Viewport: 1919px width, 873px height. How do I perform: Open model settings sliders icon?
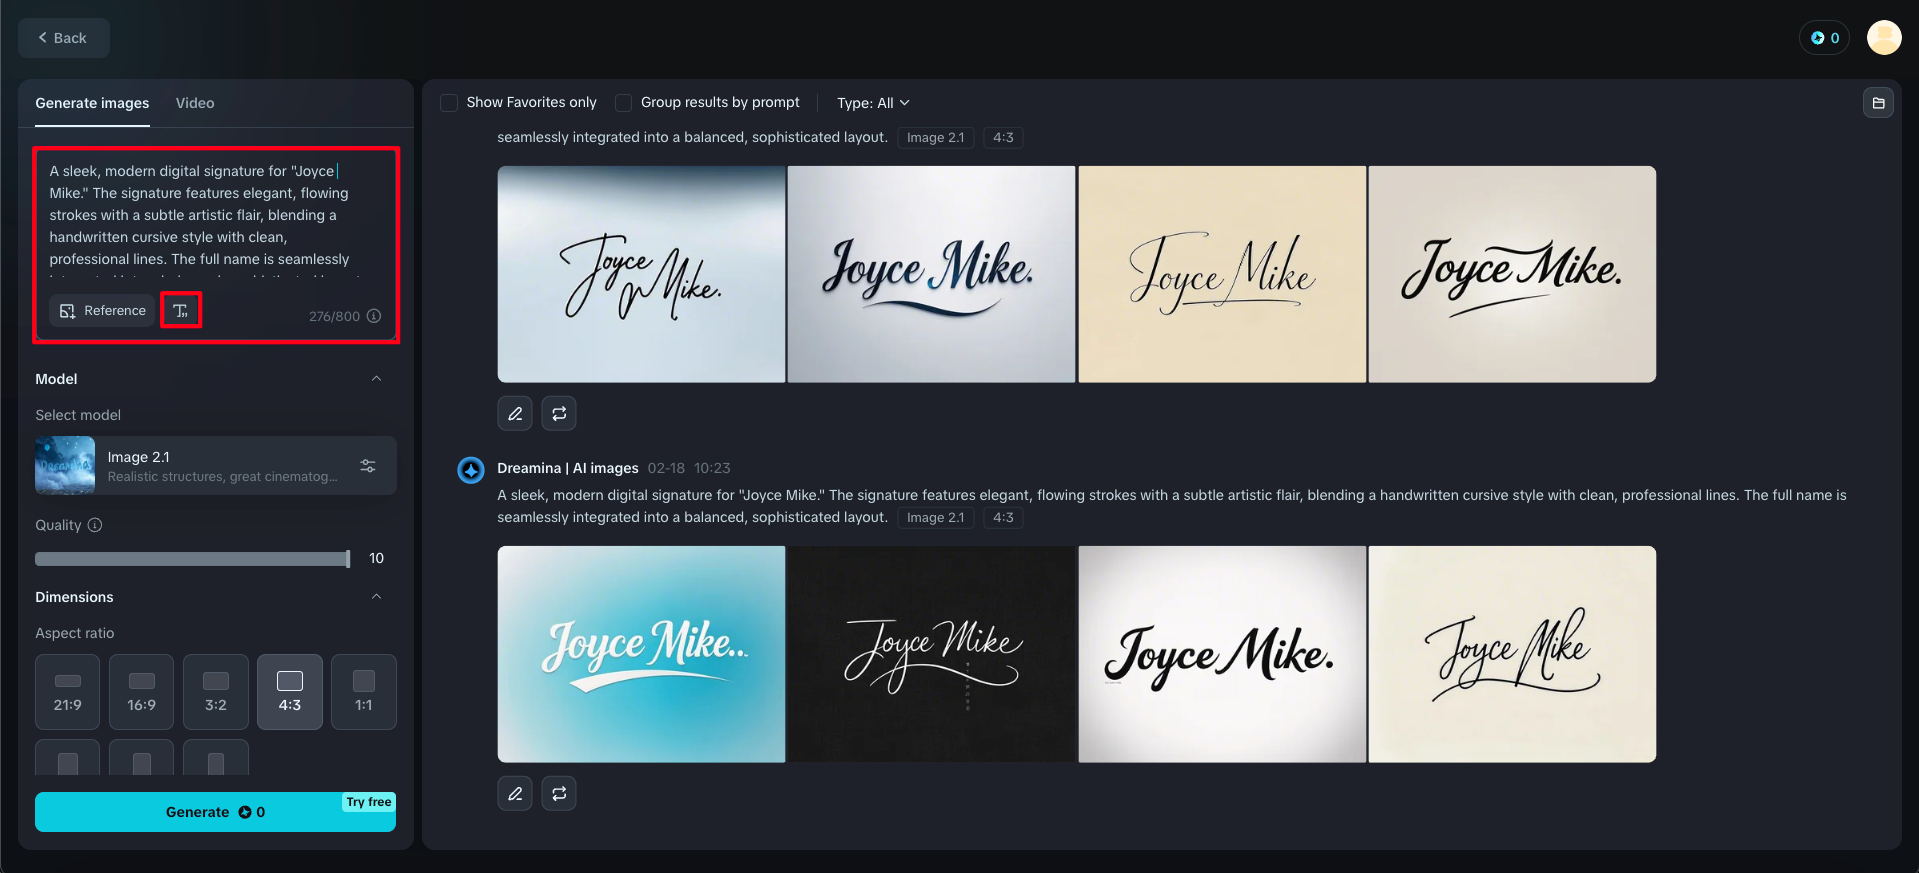[x=368, y=466]
